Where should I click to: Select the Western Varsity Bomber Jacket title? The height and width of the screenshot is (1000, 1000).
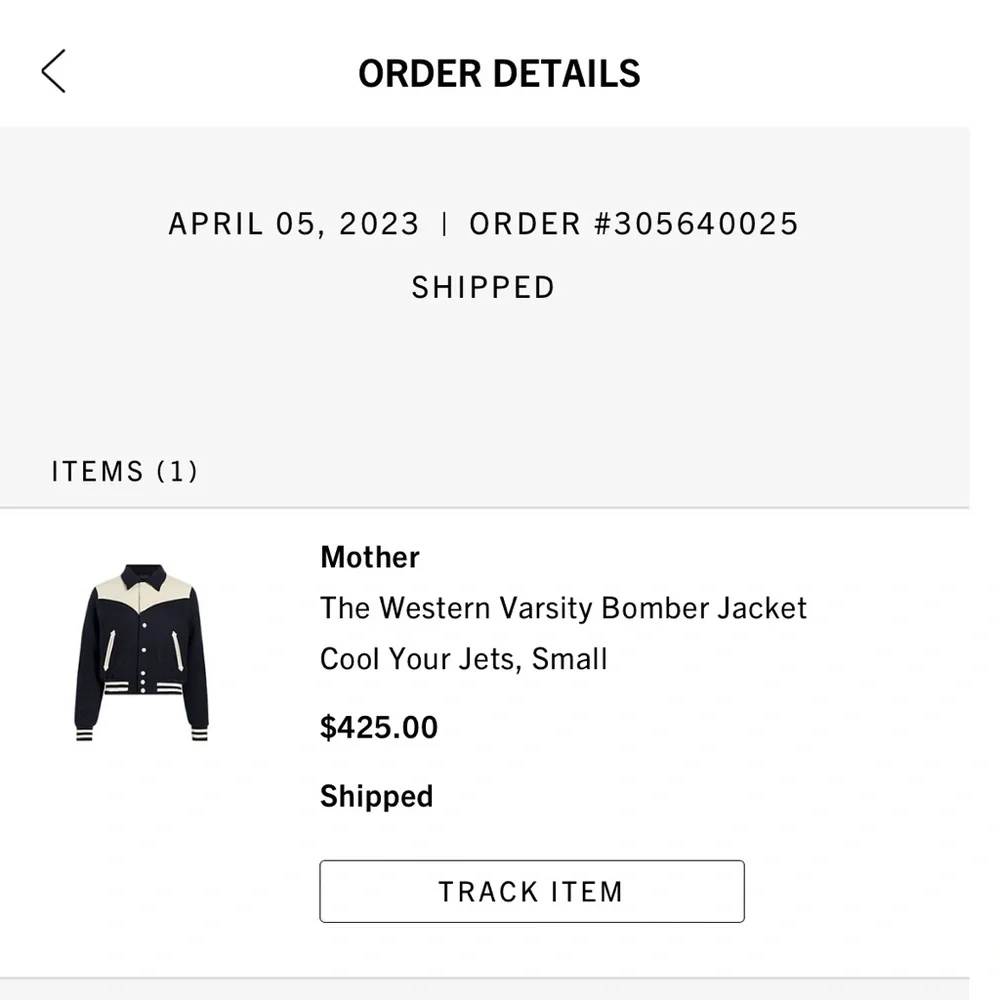563,608
